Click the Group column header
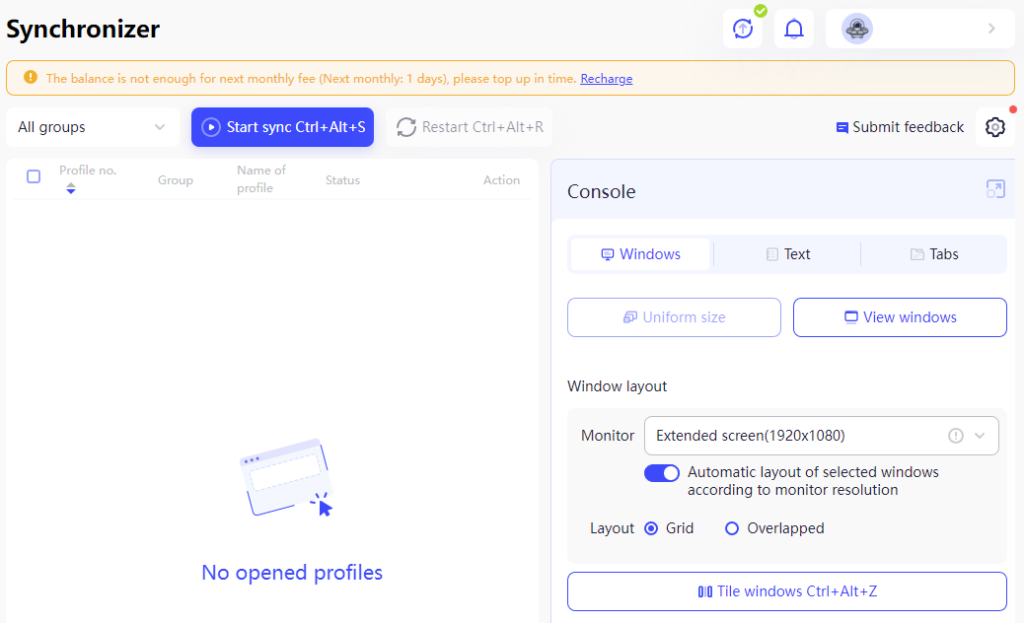 (x=175, y=180)
